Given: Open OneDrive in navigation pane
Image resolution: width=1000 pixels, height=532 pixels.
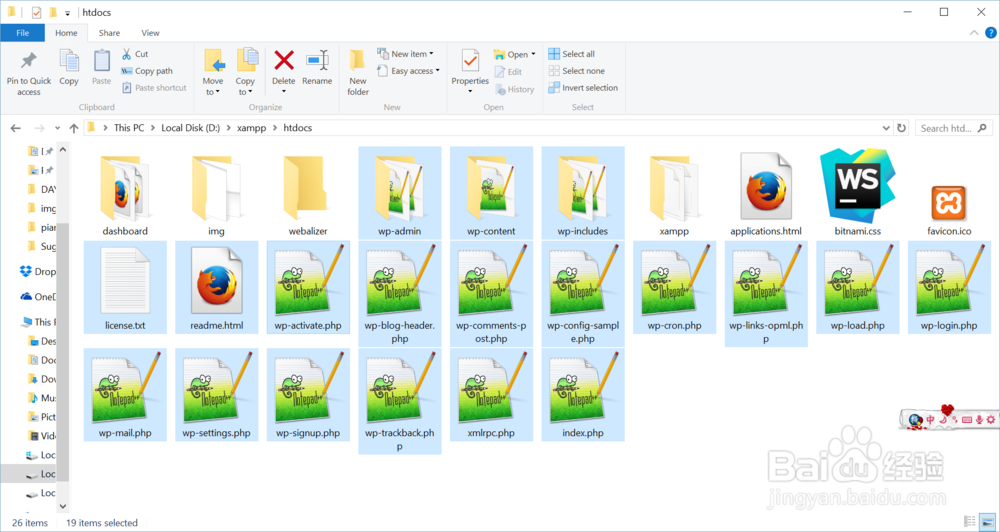Looking at the screenshot, I should tap(38, 296).
